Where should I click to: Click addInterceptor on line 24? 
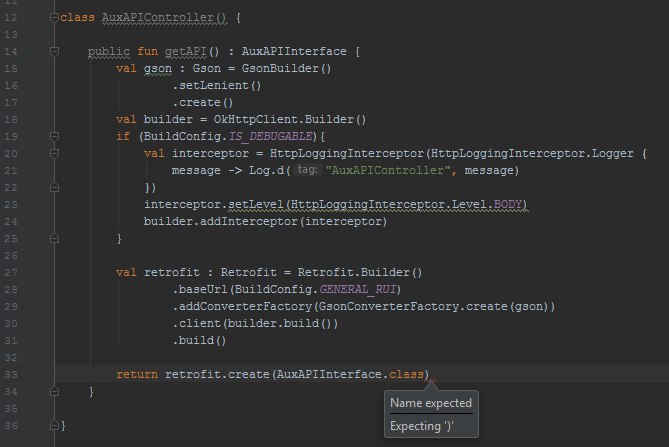(x=249, y=221)
